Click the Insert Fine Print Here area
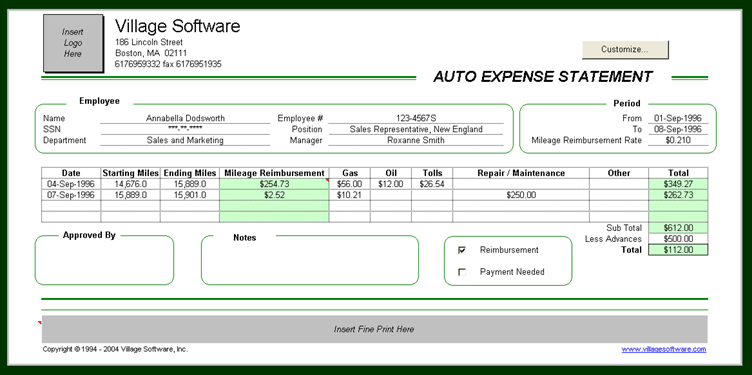 pyautogui.click(x=374, y=329)
